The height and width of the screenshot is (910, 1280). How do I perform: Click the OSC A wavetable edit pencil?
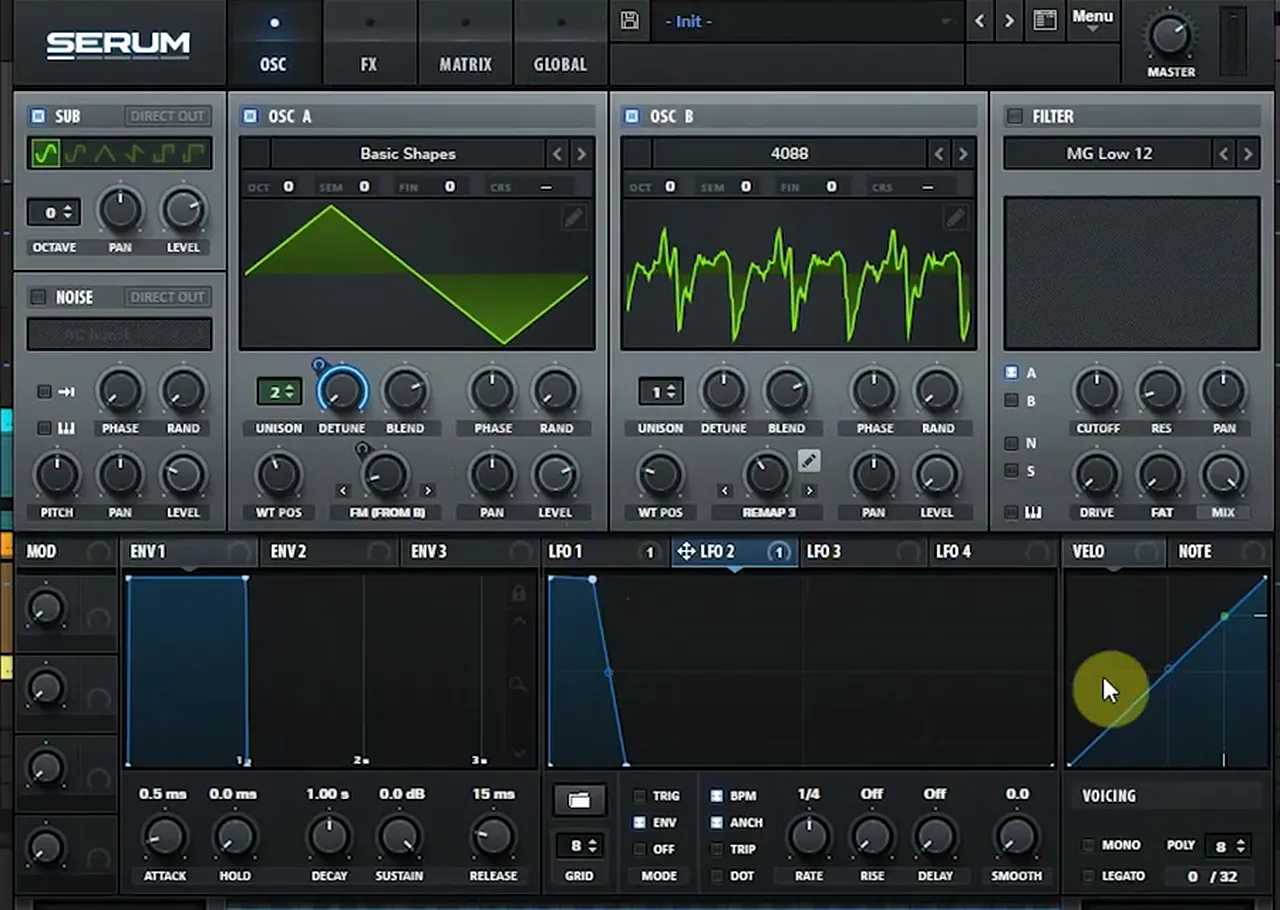(574, 217)
